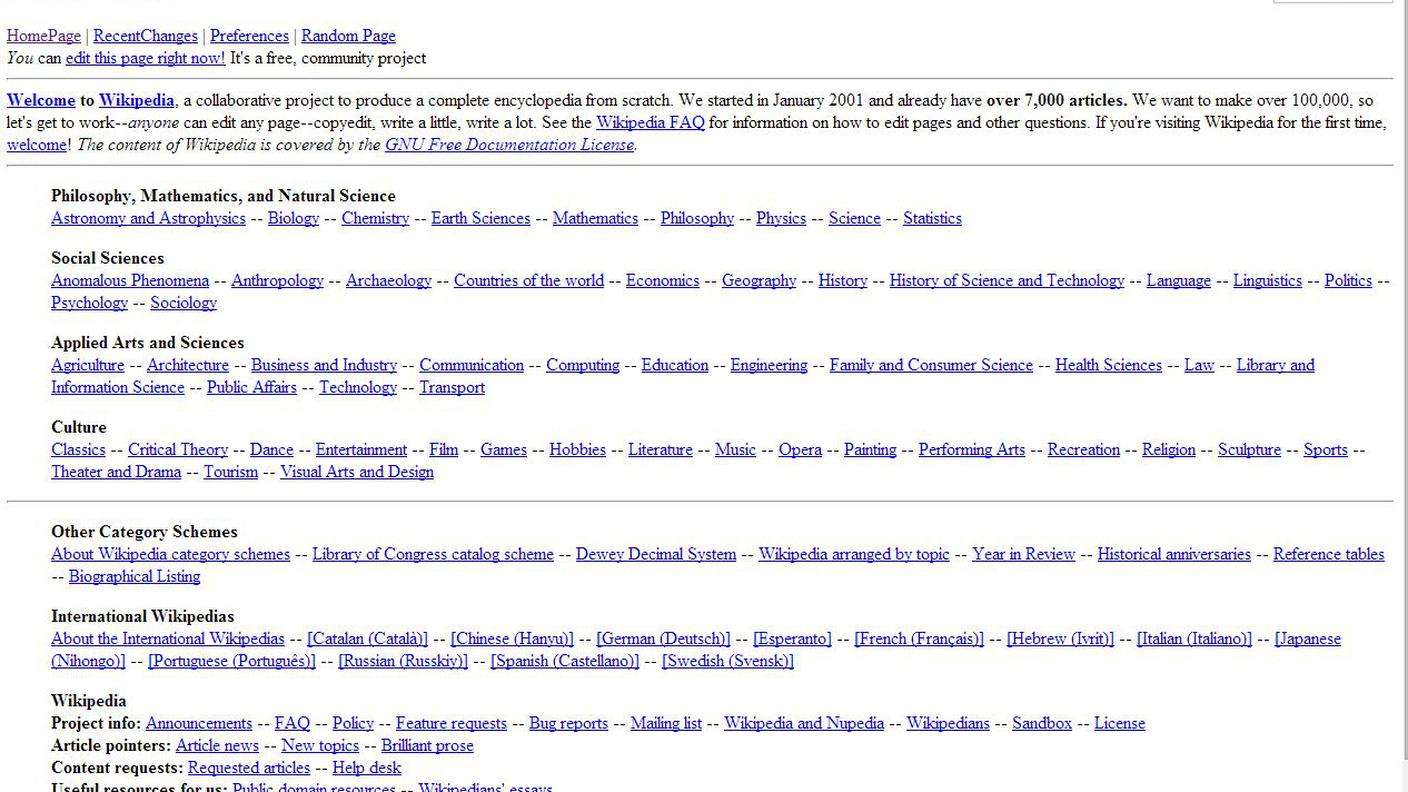Viewport: 1408px width, 792px height.
Task: Open the Chemistry link
Action: pos(375,219)
